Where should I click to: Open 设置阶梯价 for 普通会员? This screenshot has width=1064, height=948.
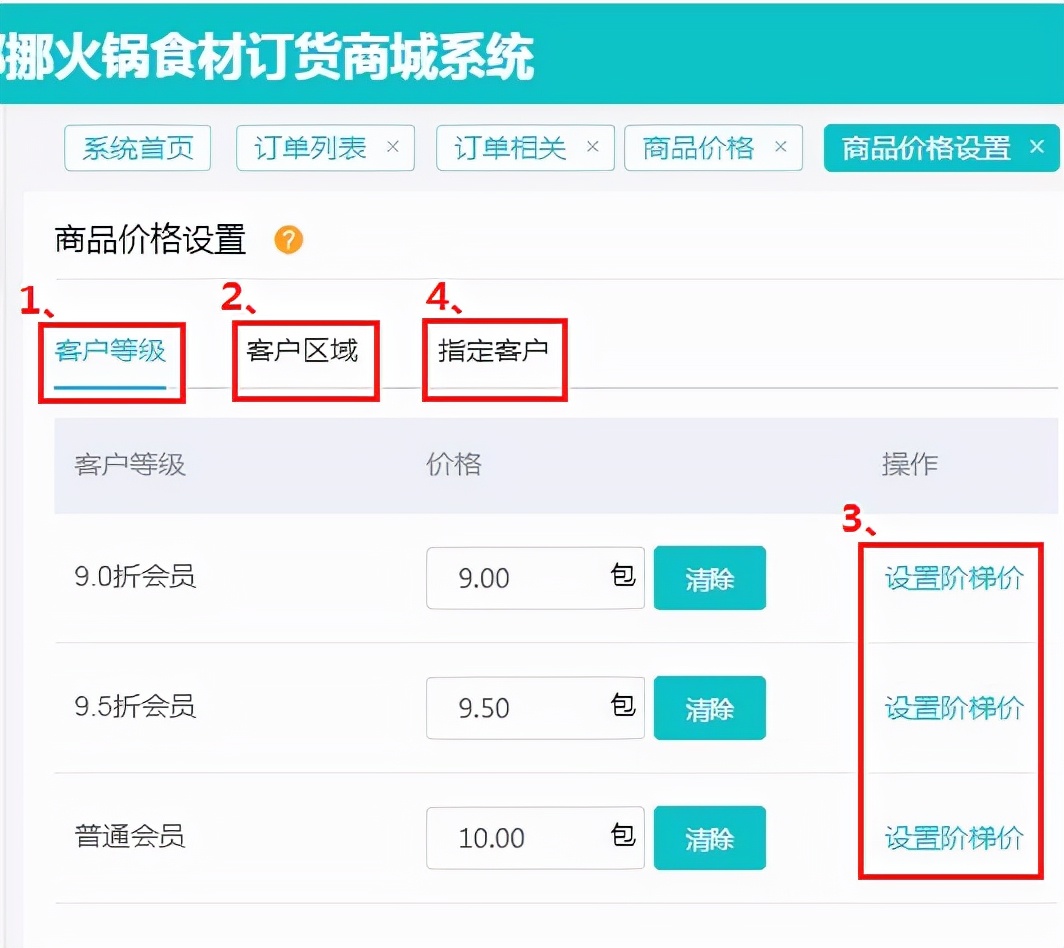click(951, 838)
